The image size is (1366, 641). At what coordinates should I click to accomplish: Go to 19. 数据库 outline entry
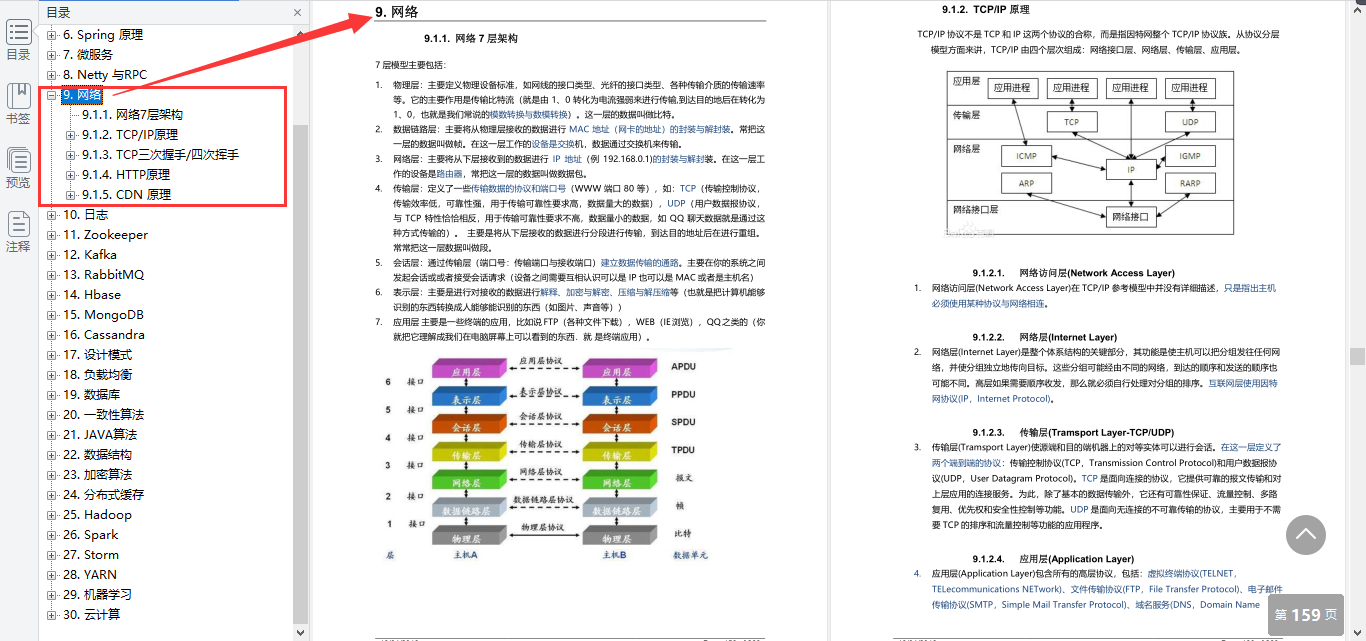92,395
